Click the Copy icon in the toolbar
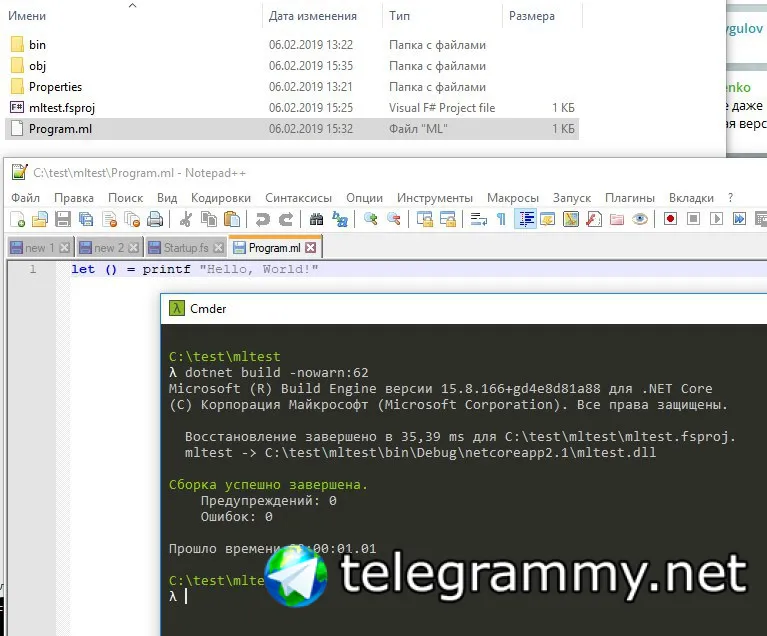Viewport: 767px width, 636px height. (x=209, y=219)
